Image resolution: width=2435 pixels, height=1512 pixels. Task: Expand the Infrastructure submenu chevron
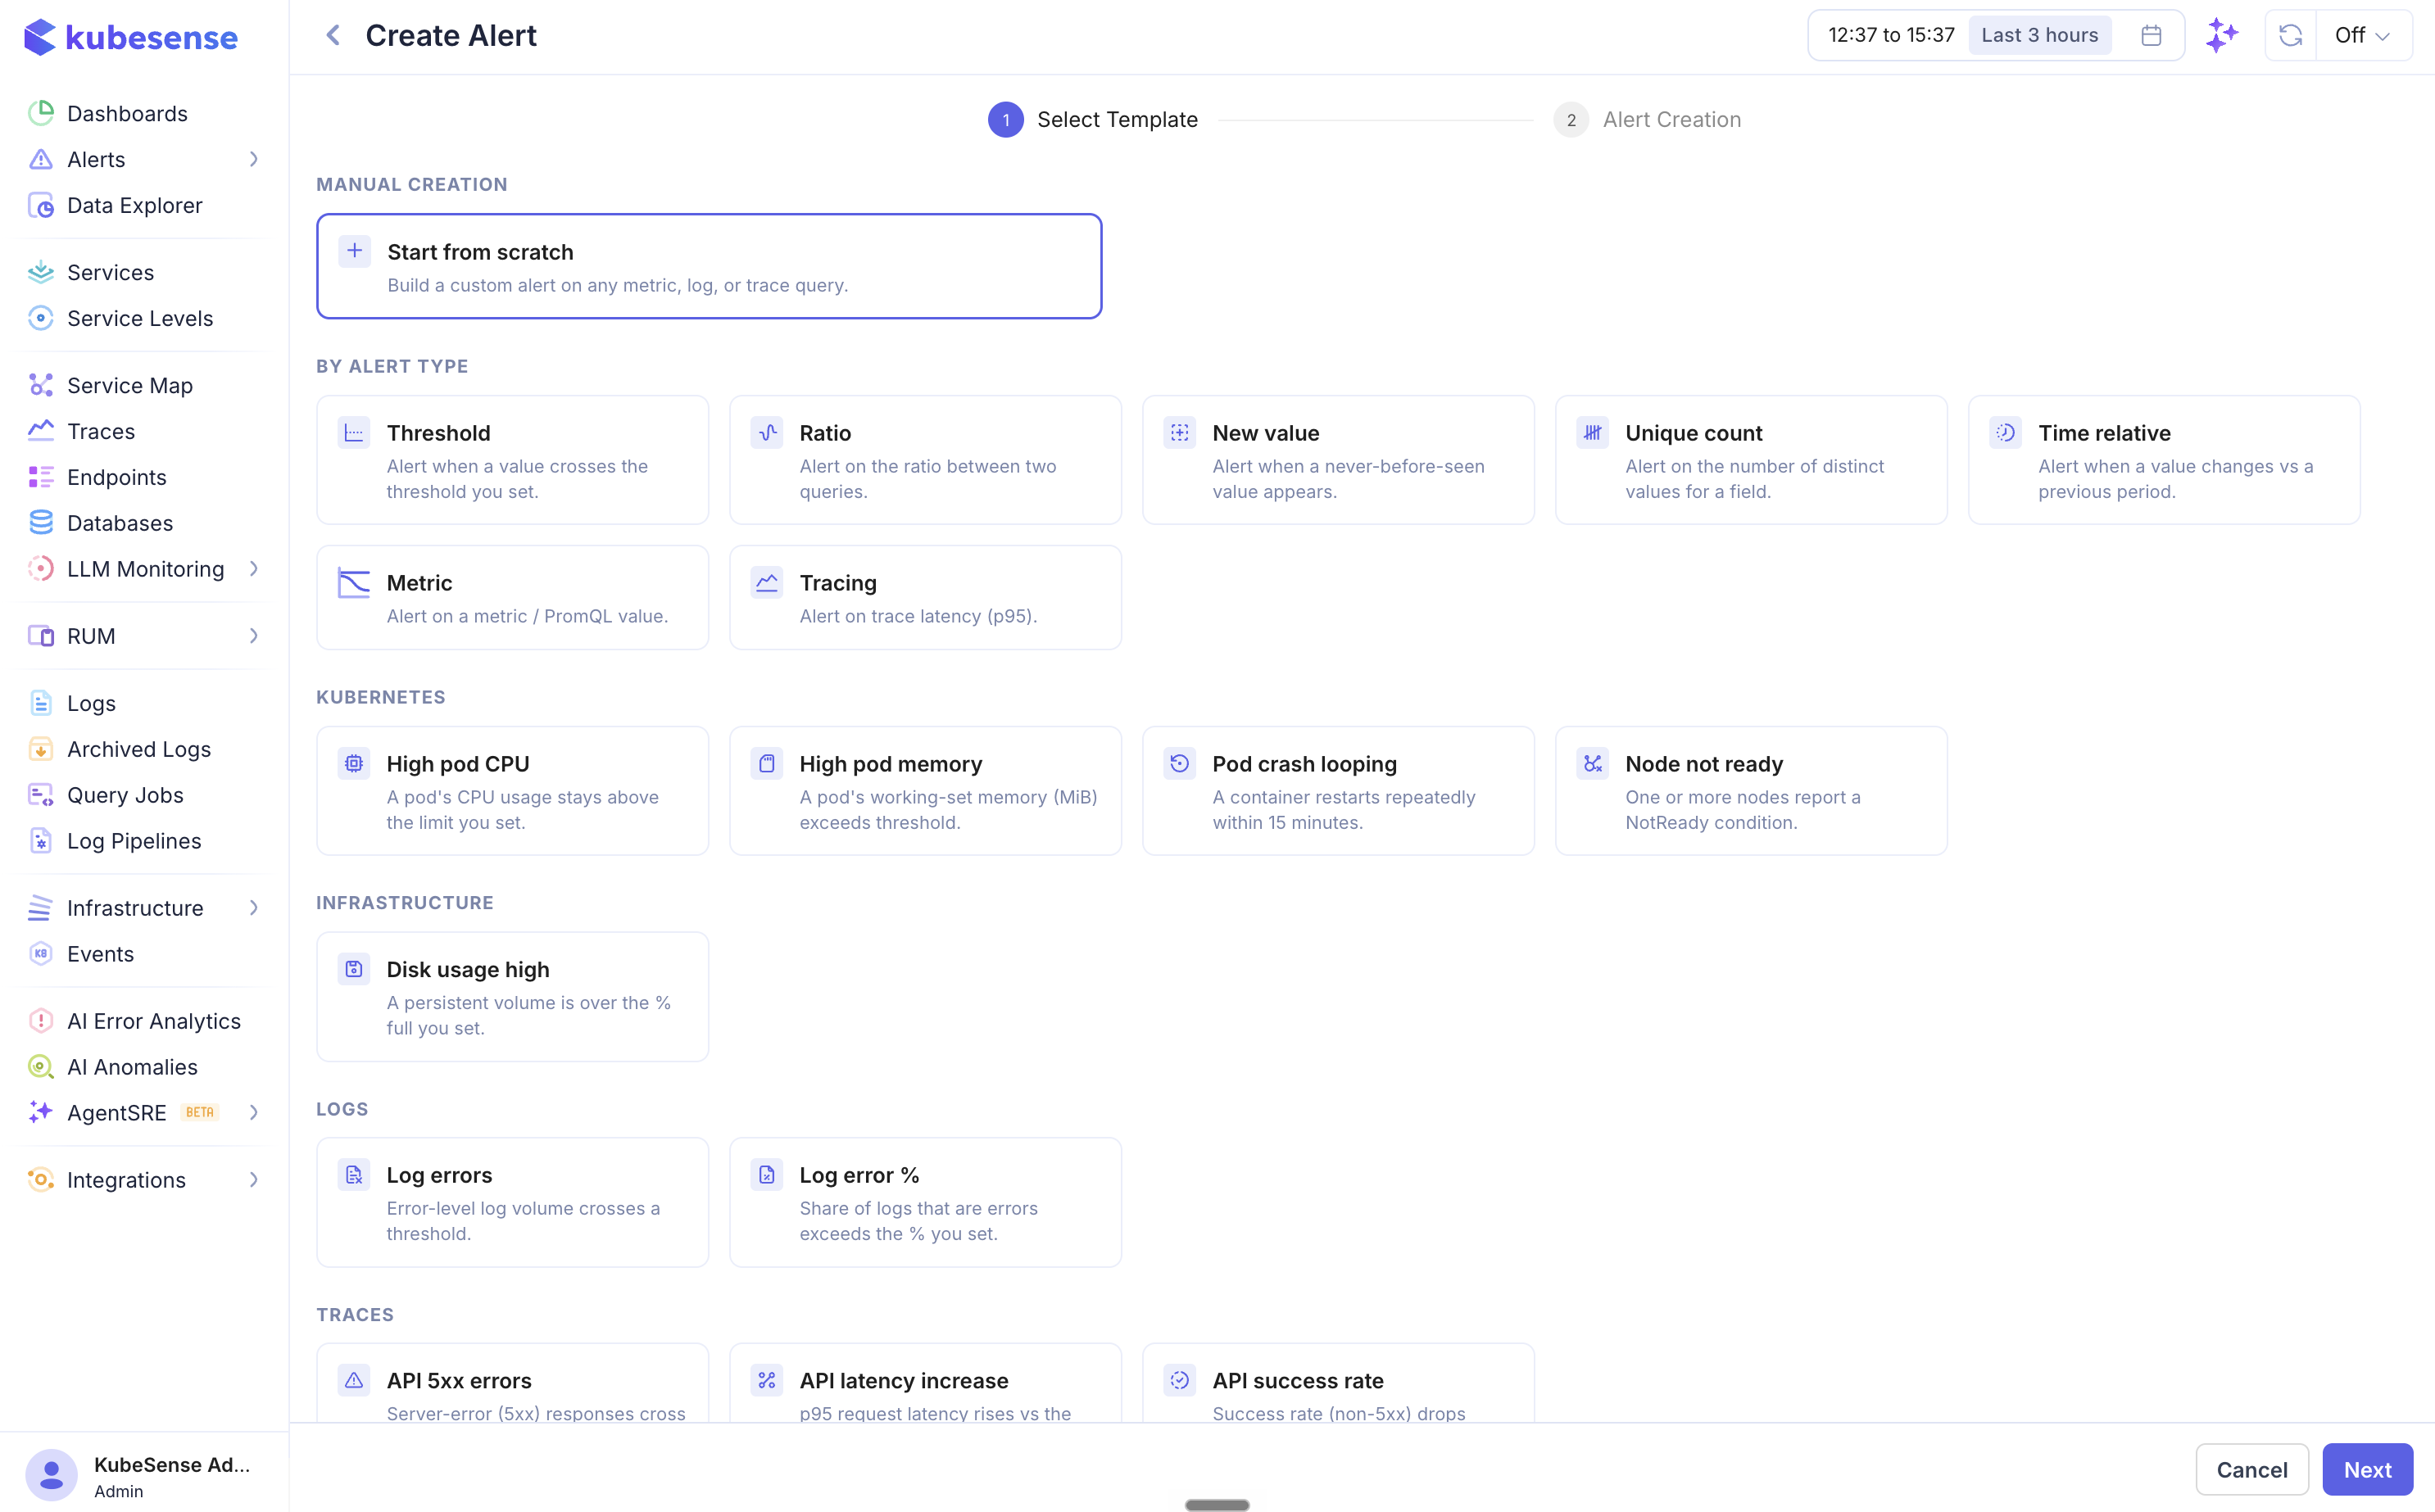[254, 908]
